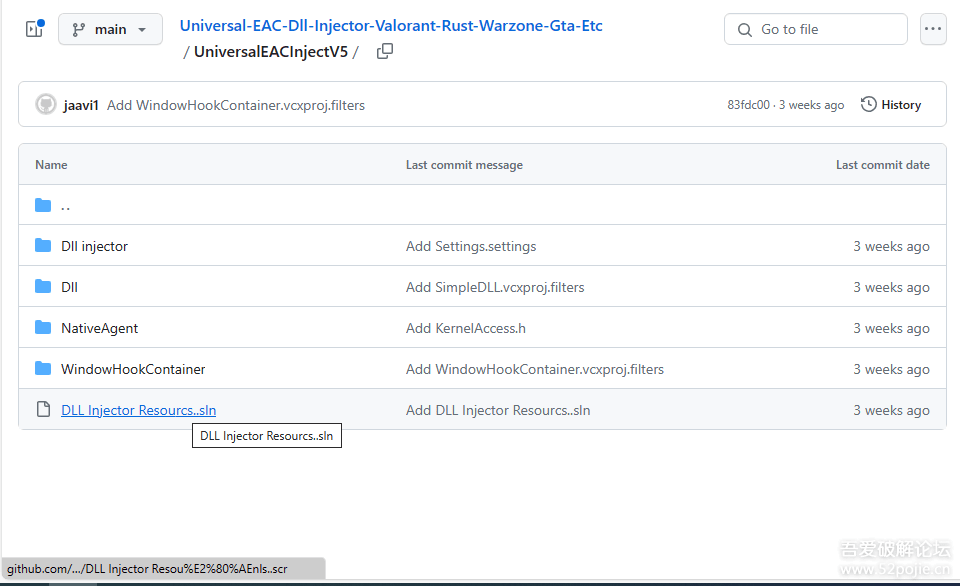Open the WindowHookContainer folder
This screenshot has width=960, height=586.
pos(133,369)
